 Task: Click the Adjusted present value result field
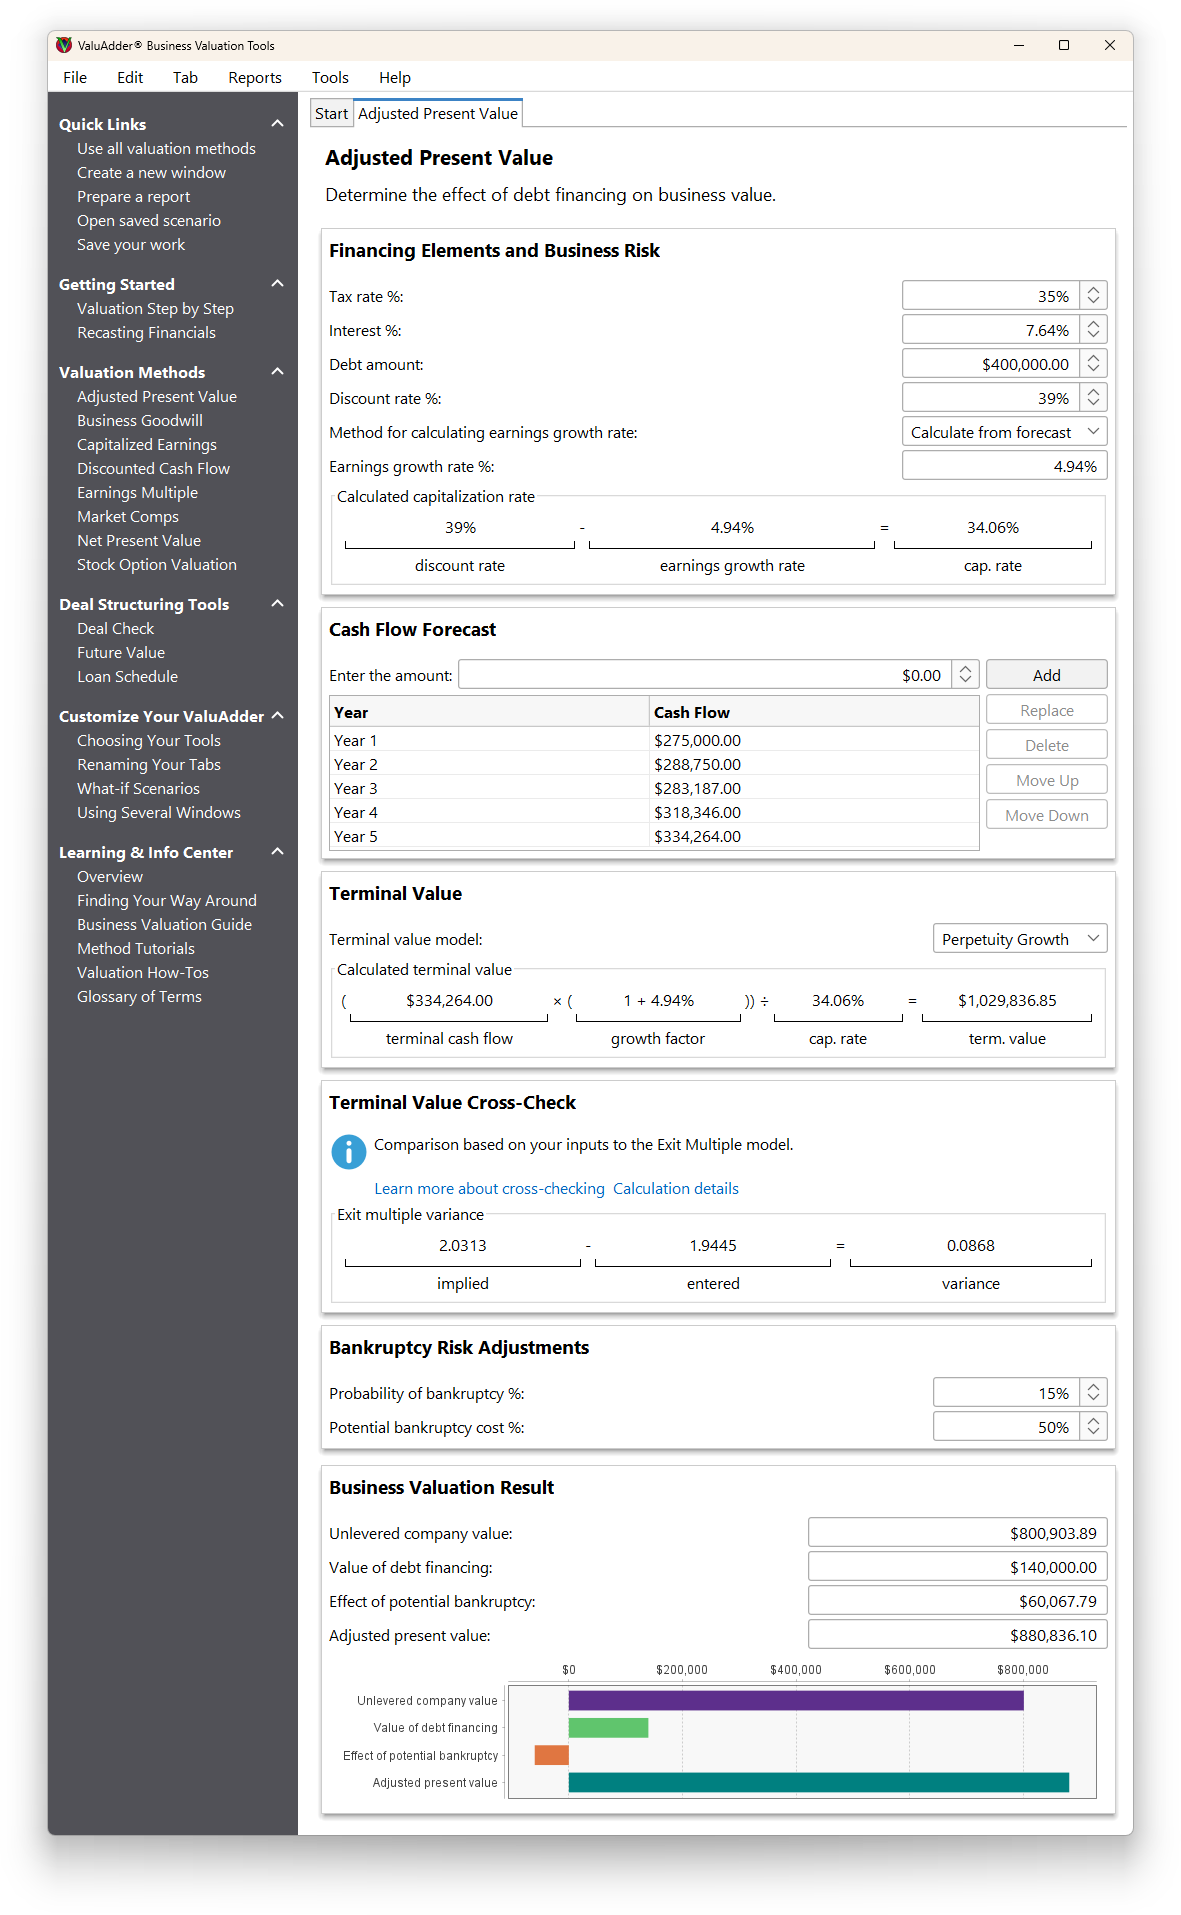click(957, 1635)
